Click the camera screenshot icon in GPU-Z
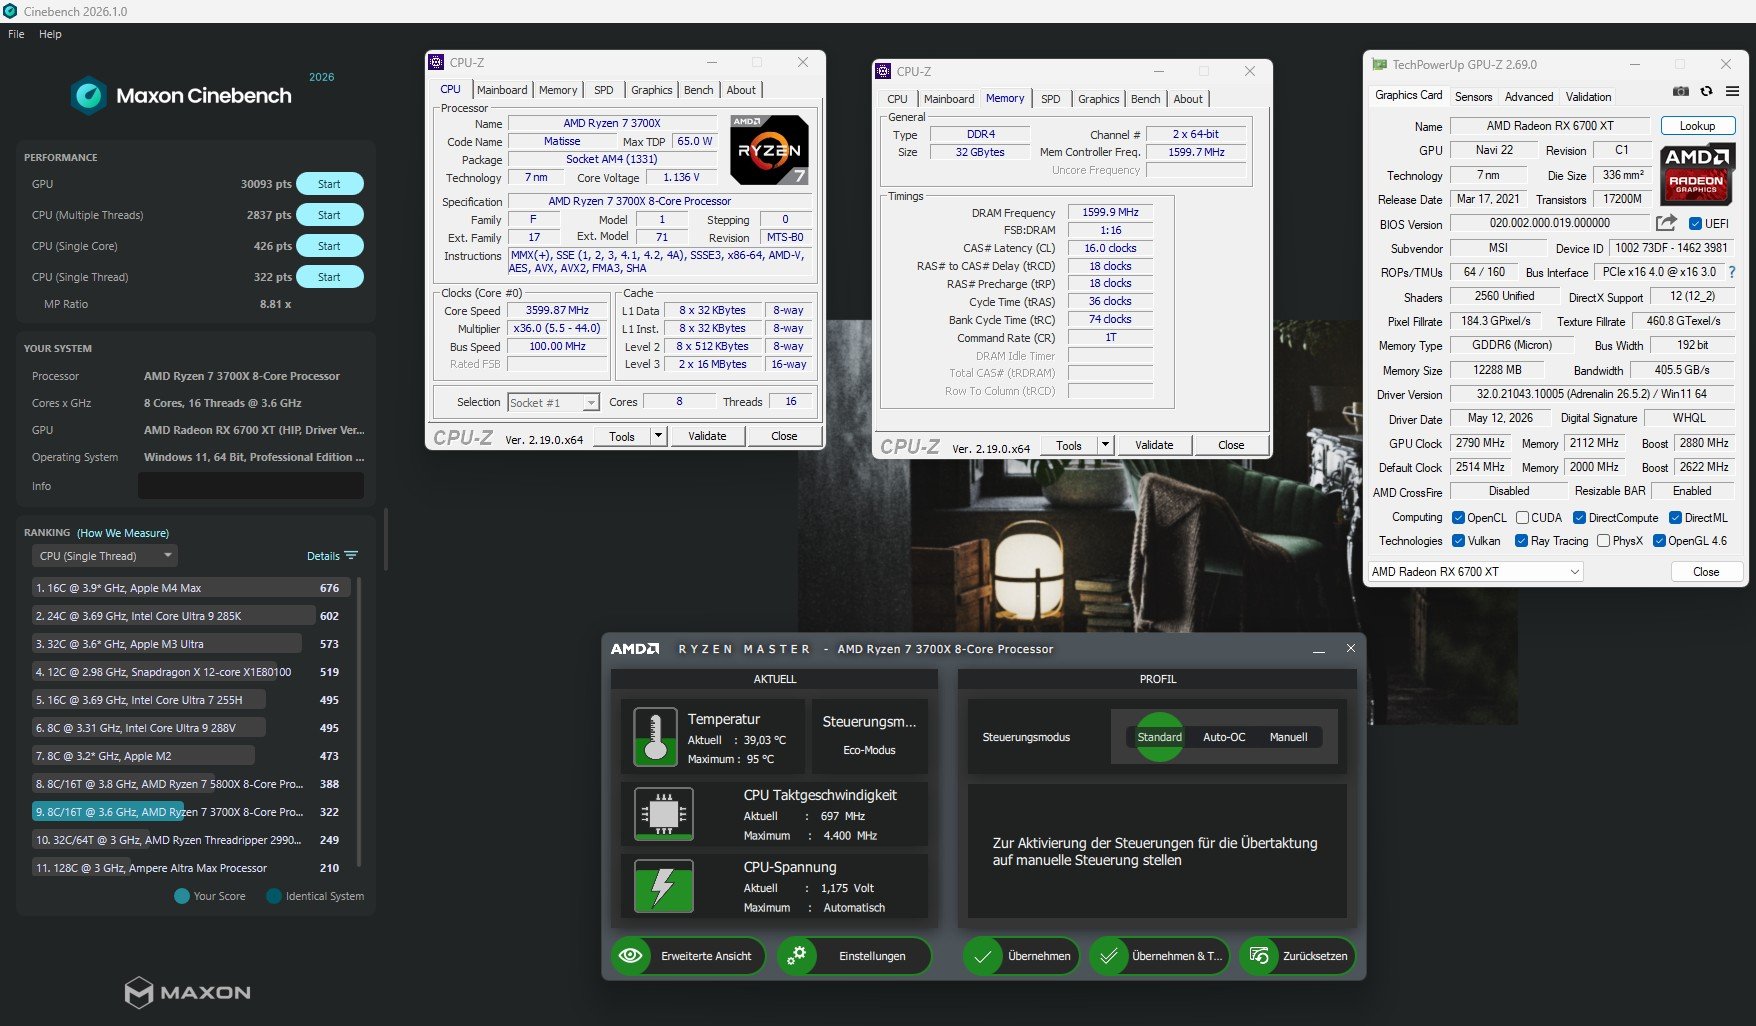Image resolution: width=1756 pixels, height=1026 pixels. tap(1681, 91)
